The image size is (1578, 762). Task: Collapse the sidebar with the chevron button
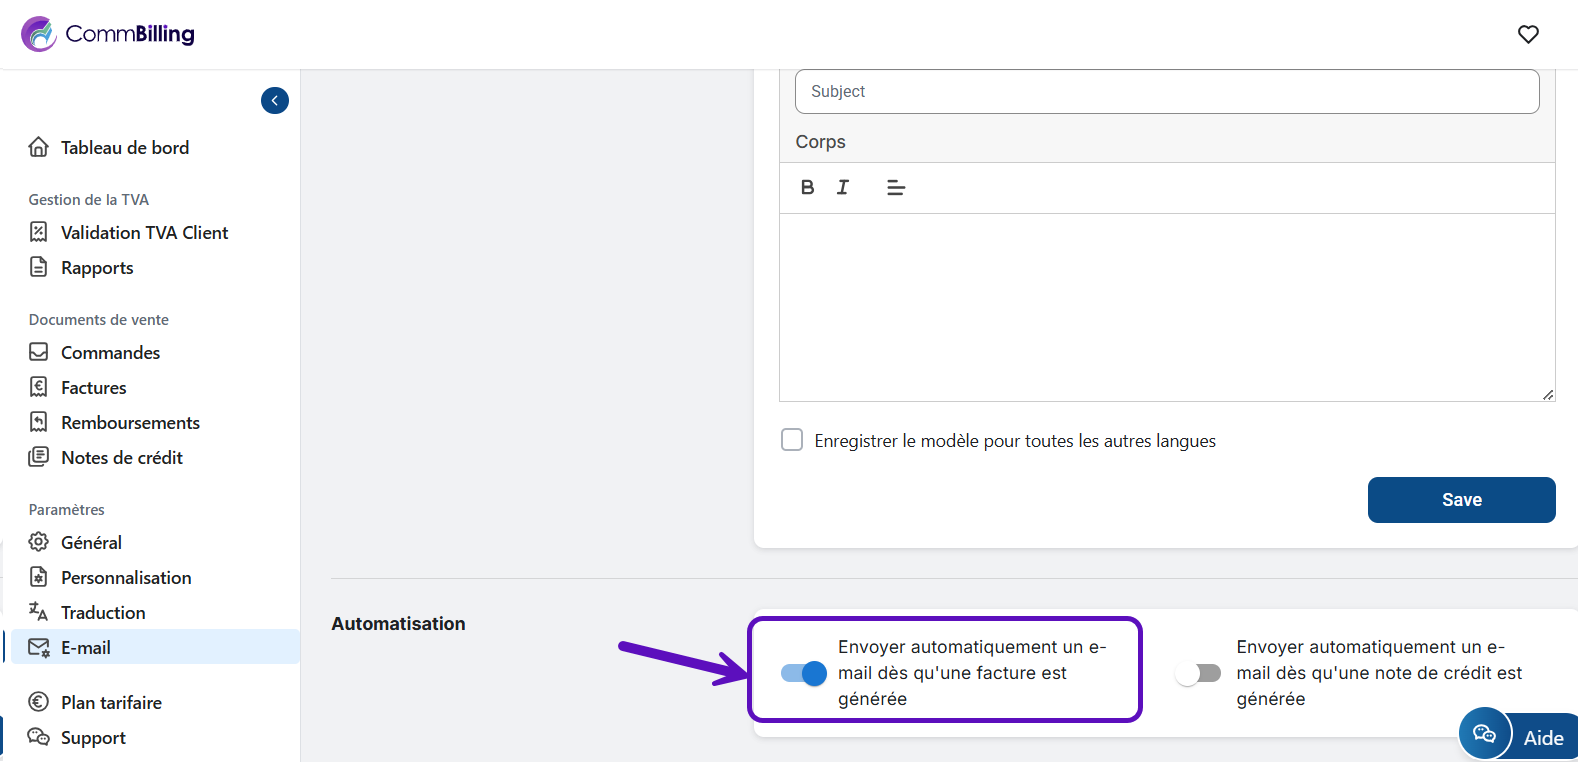275,101
